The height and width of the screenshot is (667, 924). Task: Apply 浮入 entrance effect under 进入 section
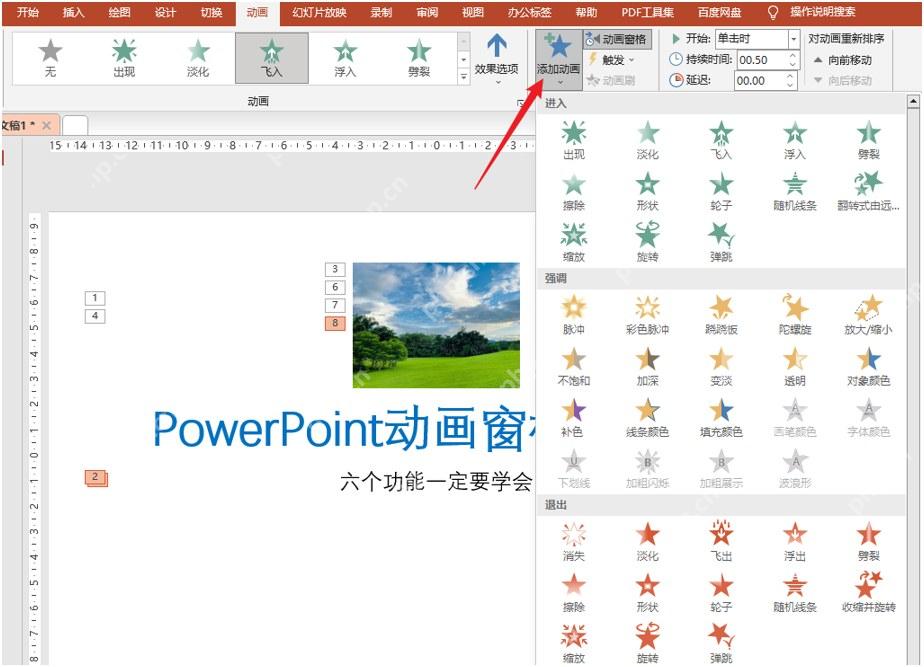[x=794, y=140]
